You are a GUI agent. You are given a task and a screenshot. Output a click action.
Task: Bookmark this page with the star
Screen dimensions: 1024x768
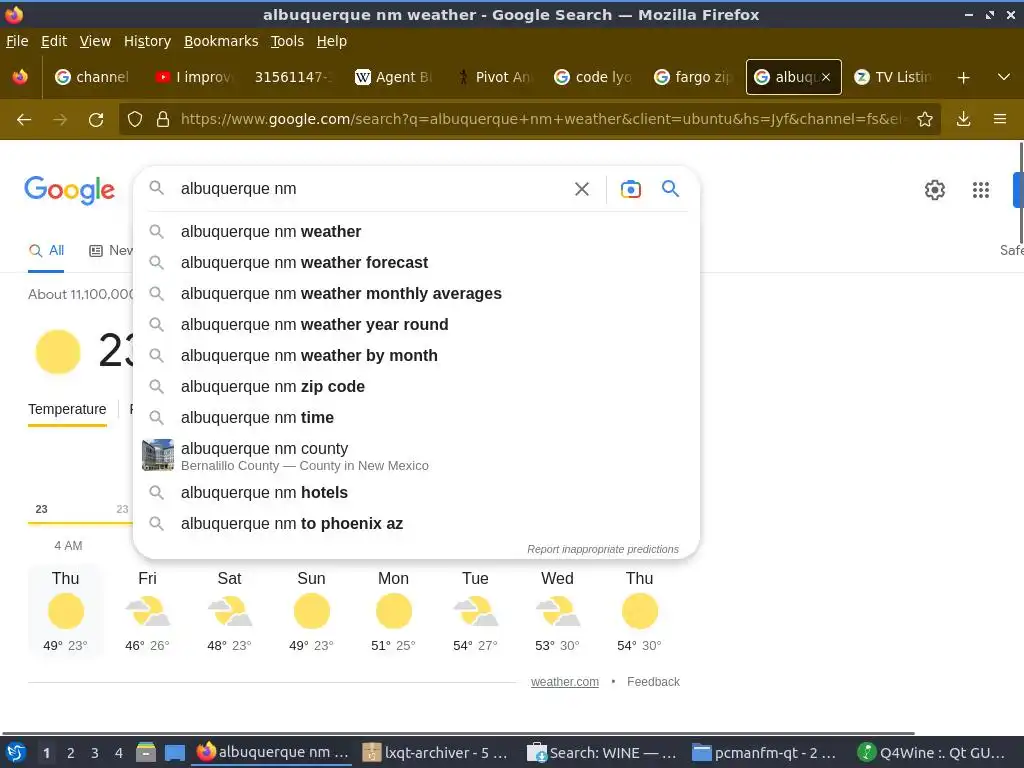pyautogui.click(x=925, y=120)
